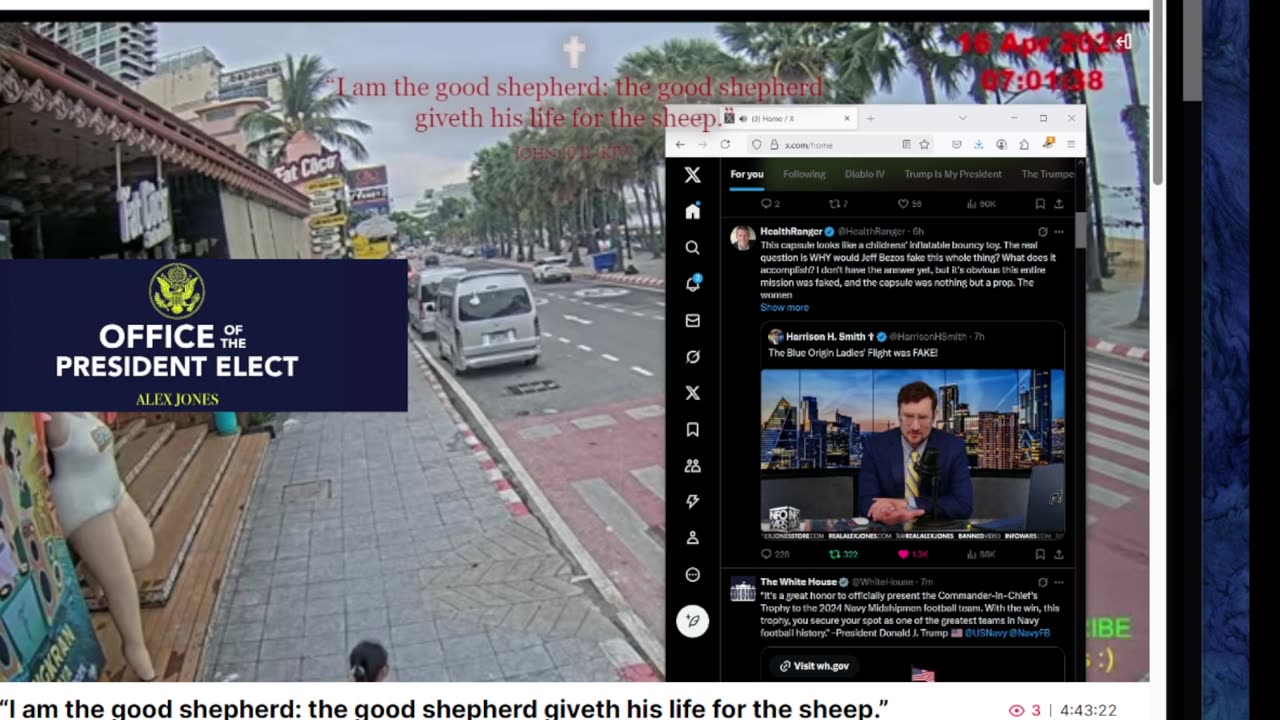The image size is (1280, 720).
Task: Bookmark page with the star icon
Action: coord(924,144)
